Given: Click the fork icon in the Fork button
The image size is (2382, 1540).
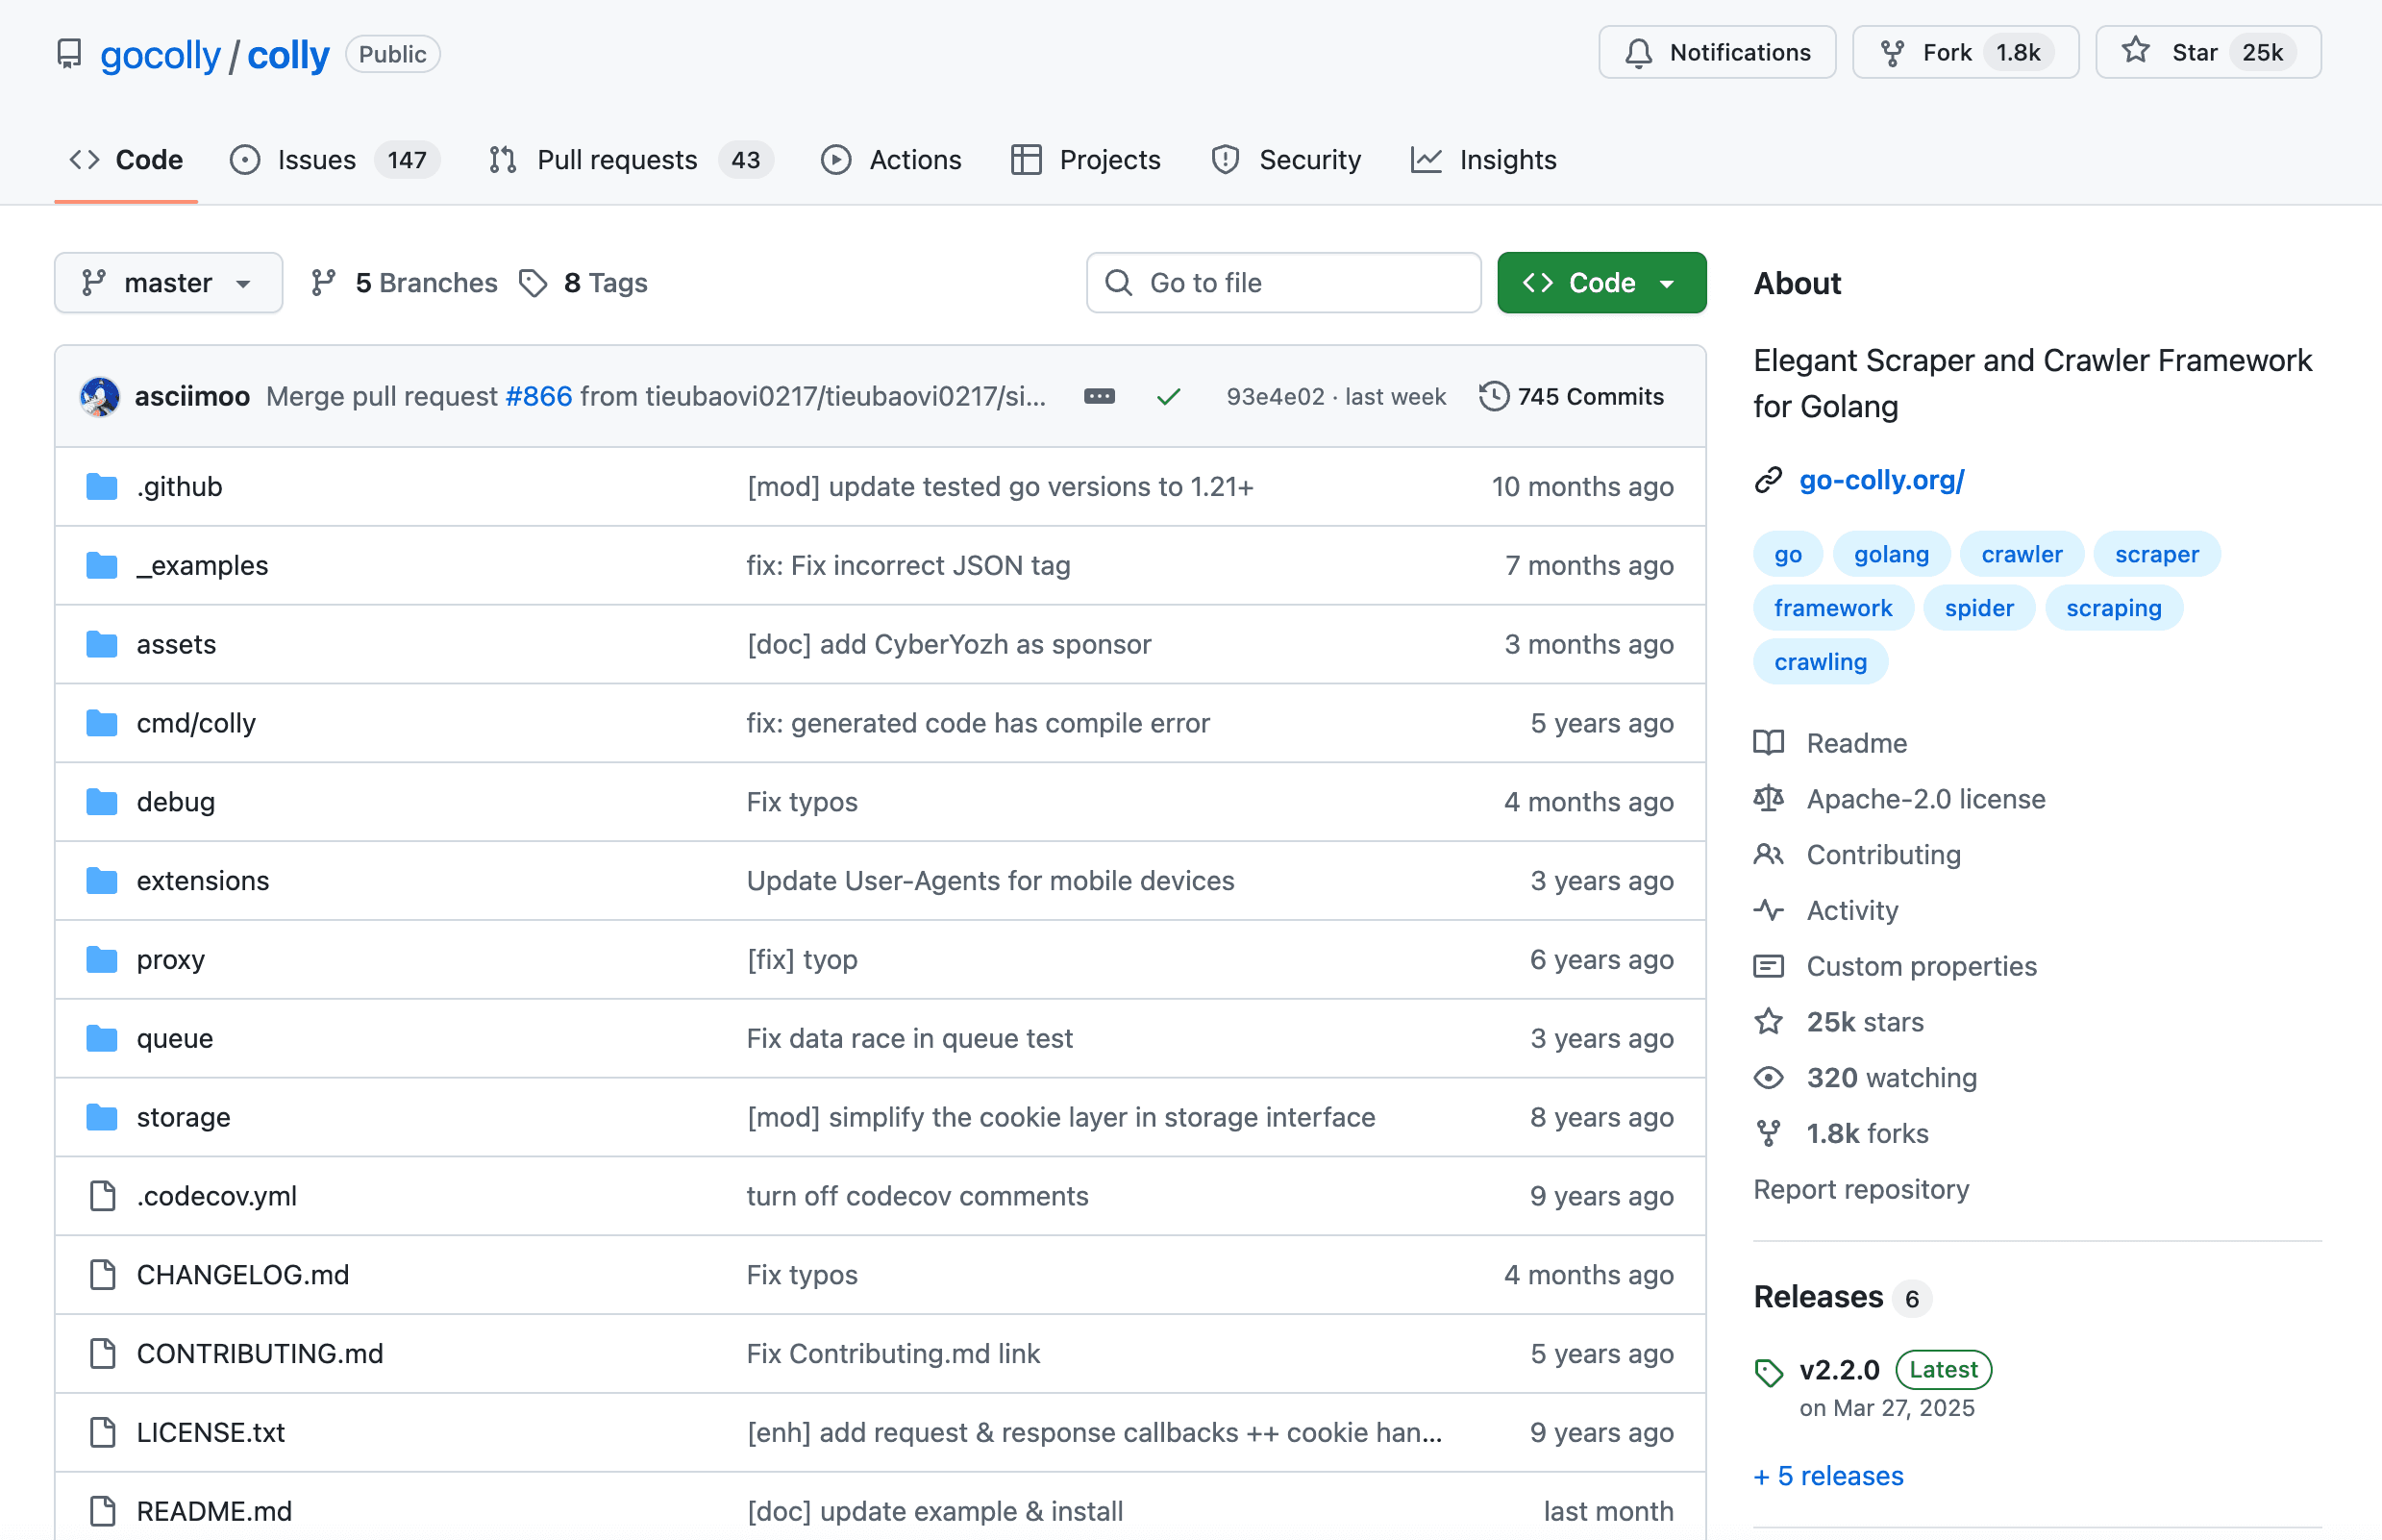Looking at the screenshot, I should tap(1893, 52).
